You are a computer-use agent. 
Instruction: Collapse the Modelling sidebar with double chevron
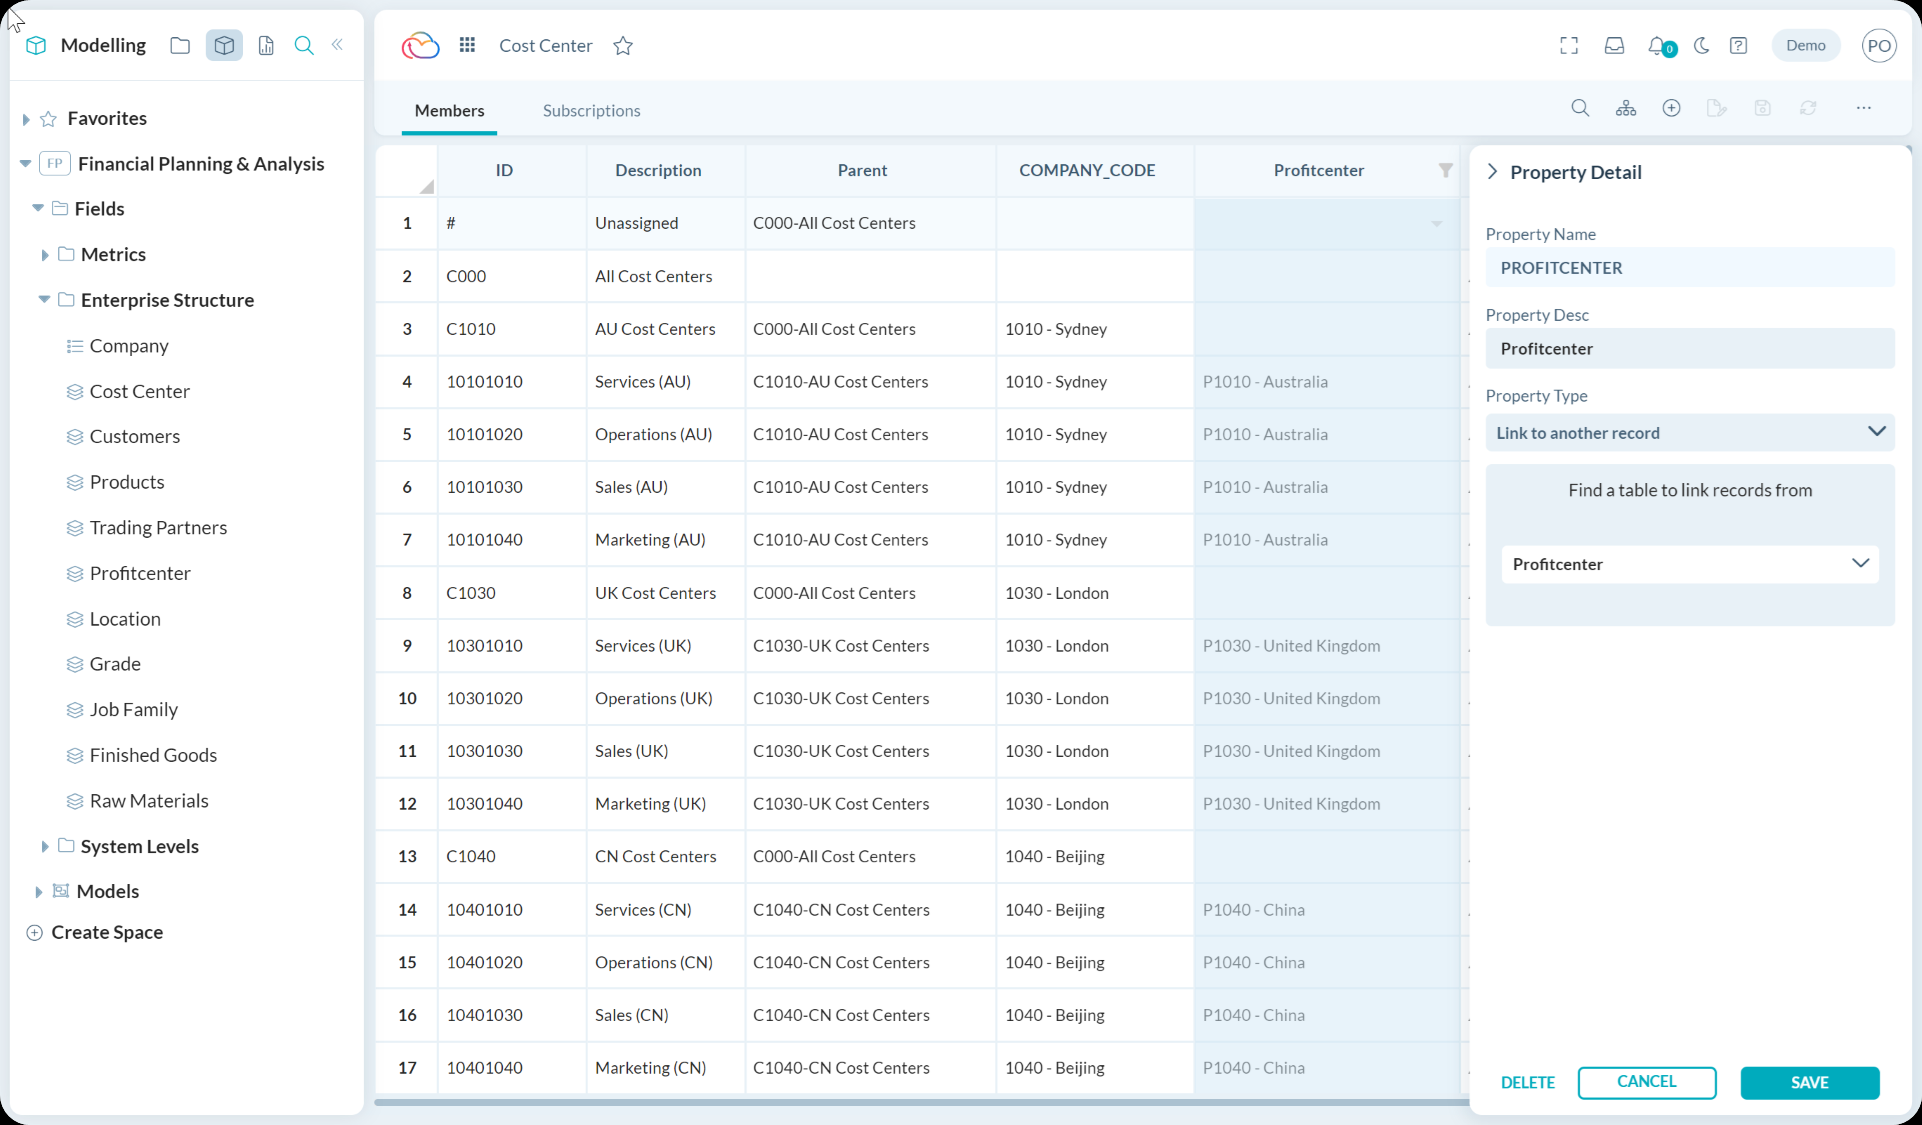click(x=338, y=45)
